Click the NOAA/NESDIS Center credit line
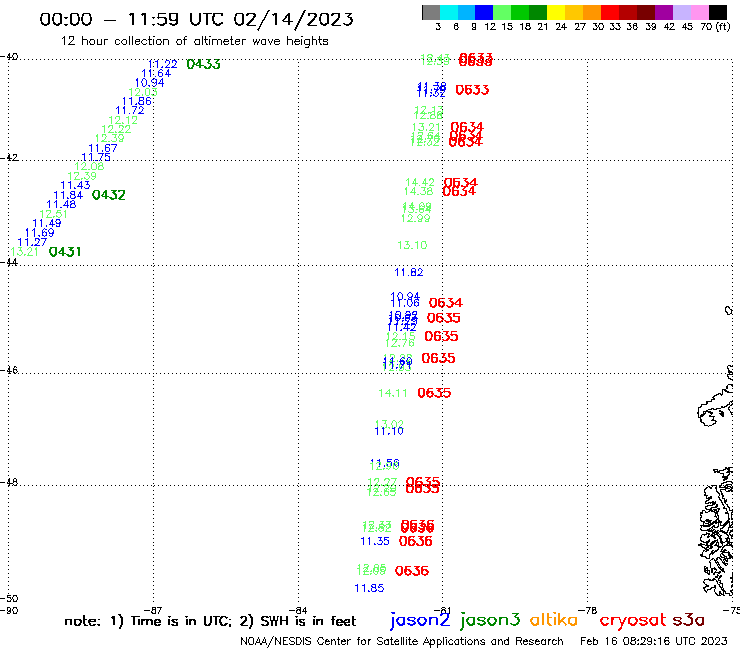Viewport: 740px width, 650px height. click(402, 641)
